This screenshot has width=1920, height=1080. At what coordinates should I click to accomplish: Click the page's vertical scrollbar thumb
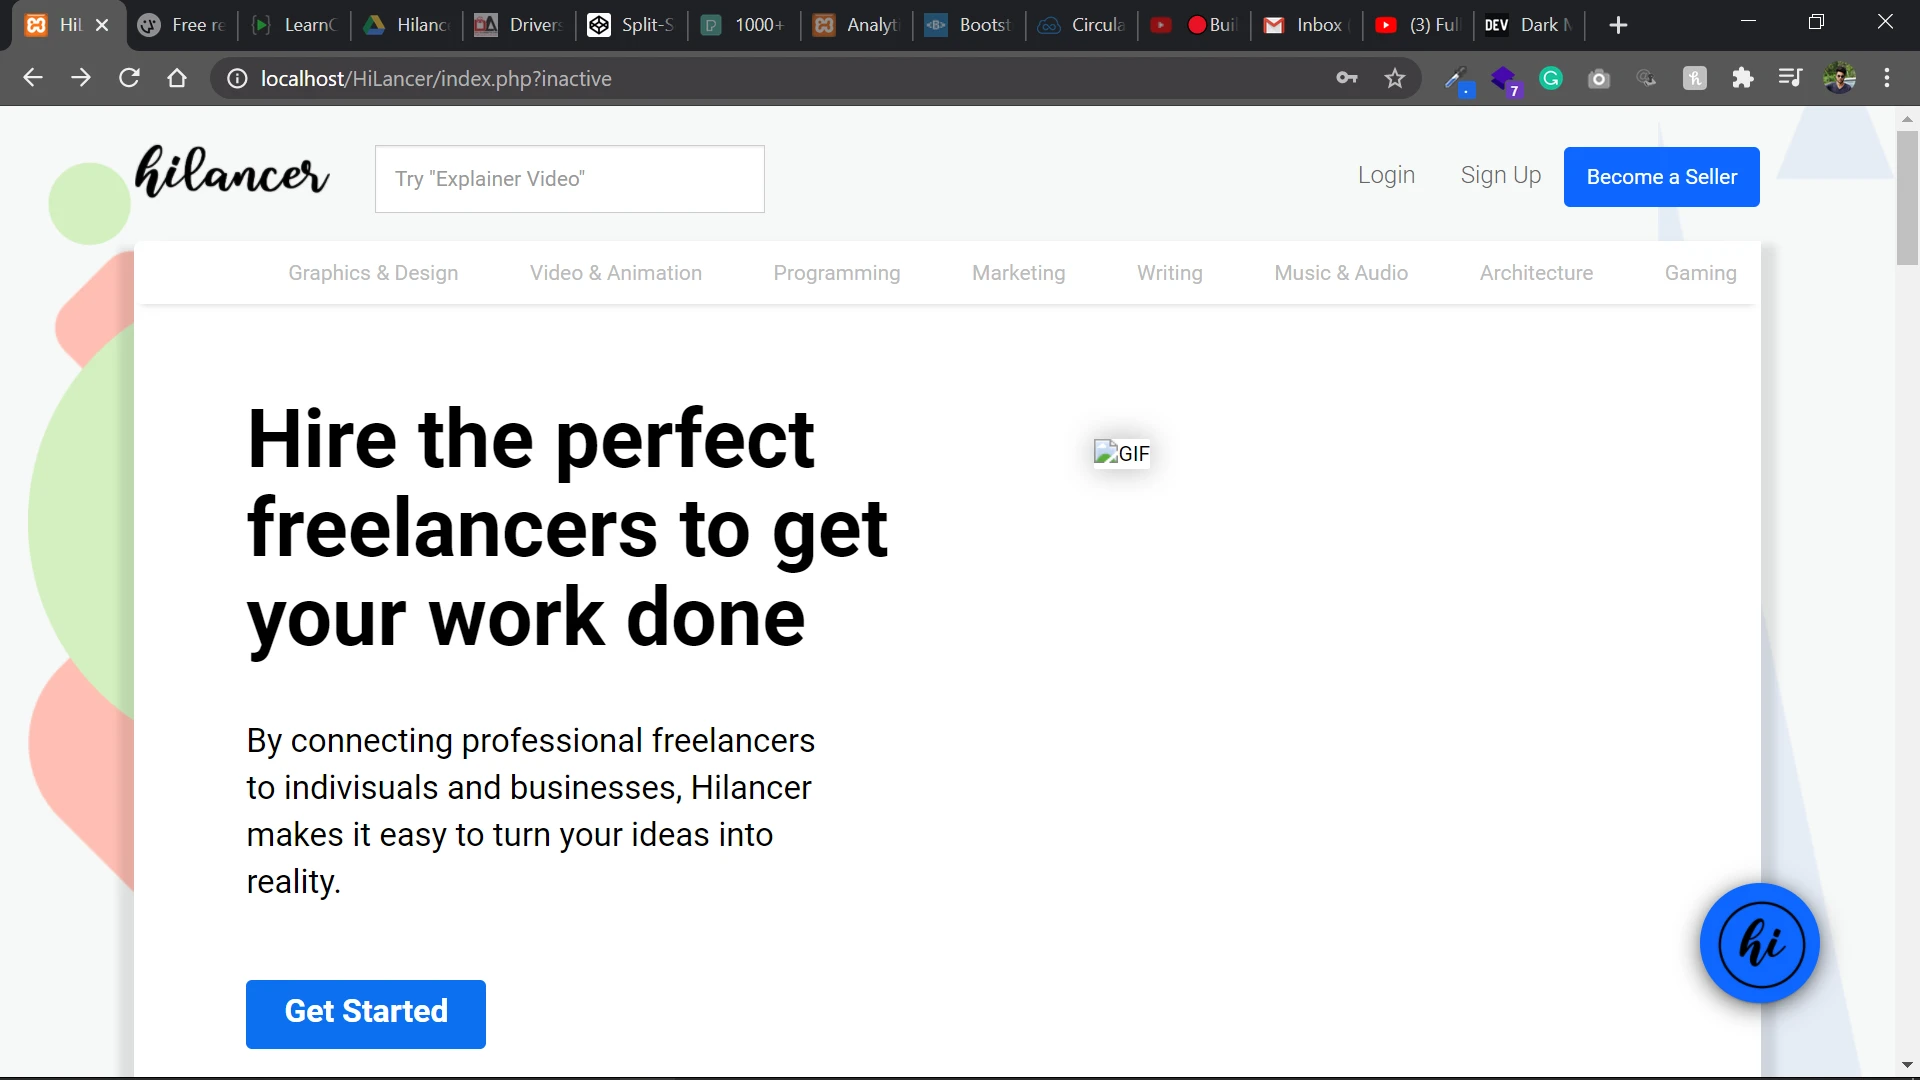(x=1907, y=198)
